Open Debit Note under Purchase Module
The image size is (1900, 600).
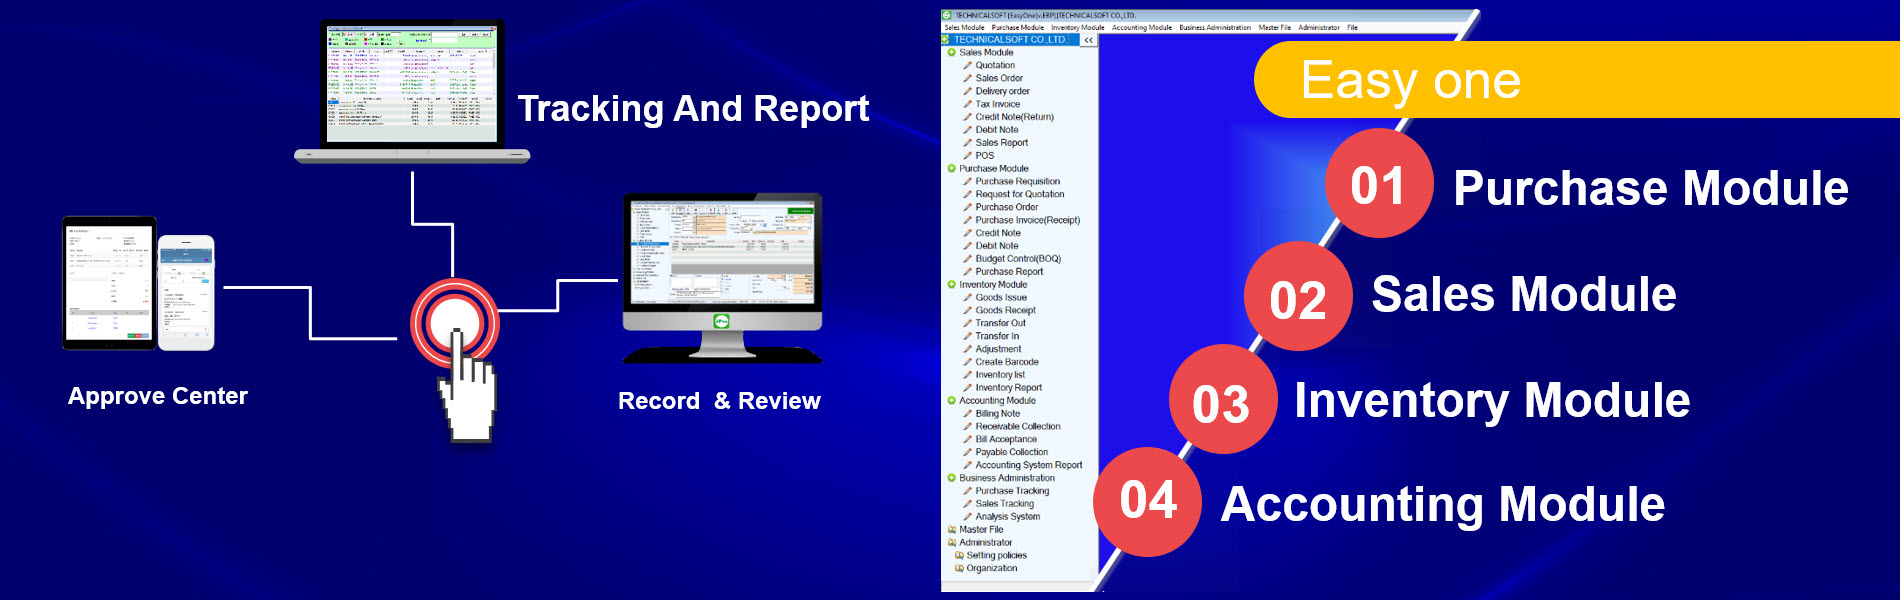[997, 246]
